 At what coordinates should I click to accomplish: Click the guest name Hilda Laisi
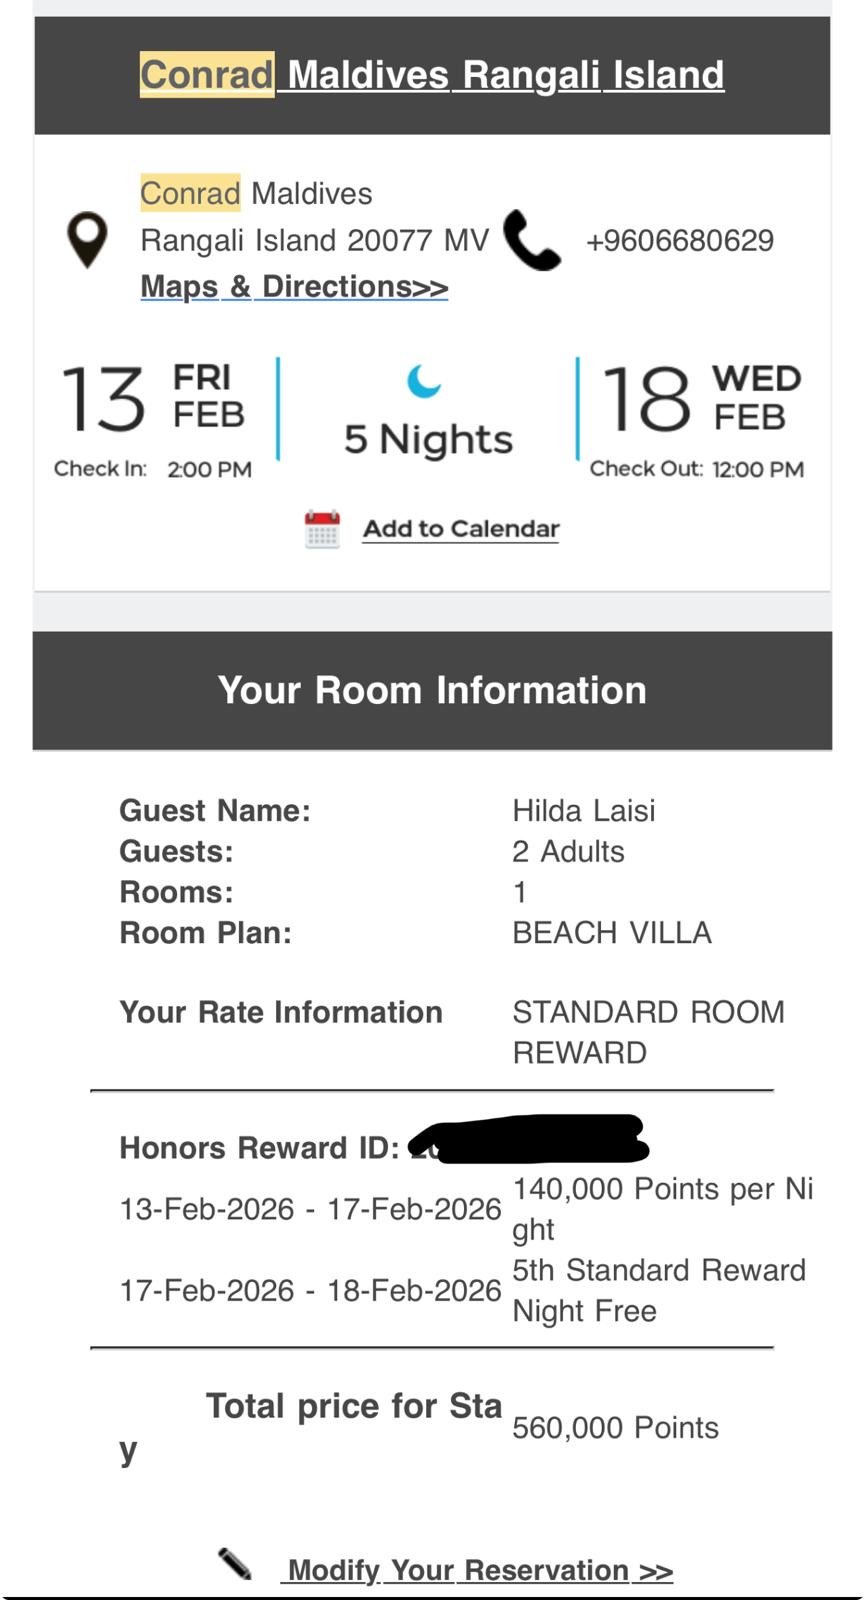(x=584, y=810)
